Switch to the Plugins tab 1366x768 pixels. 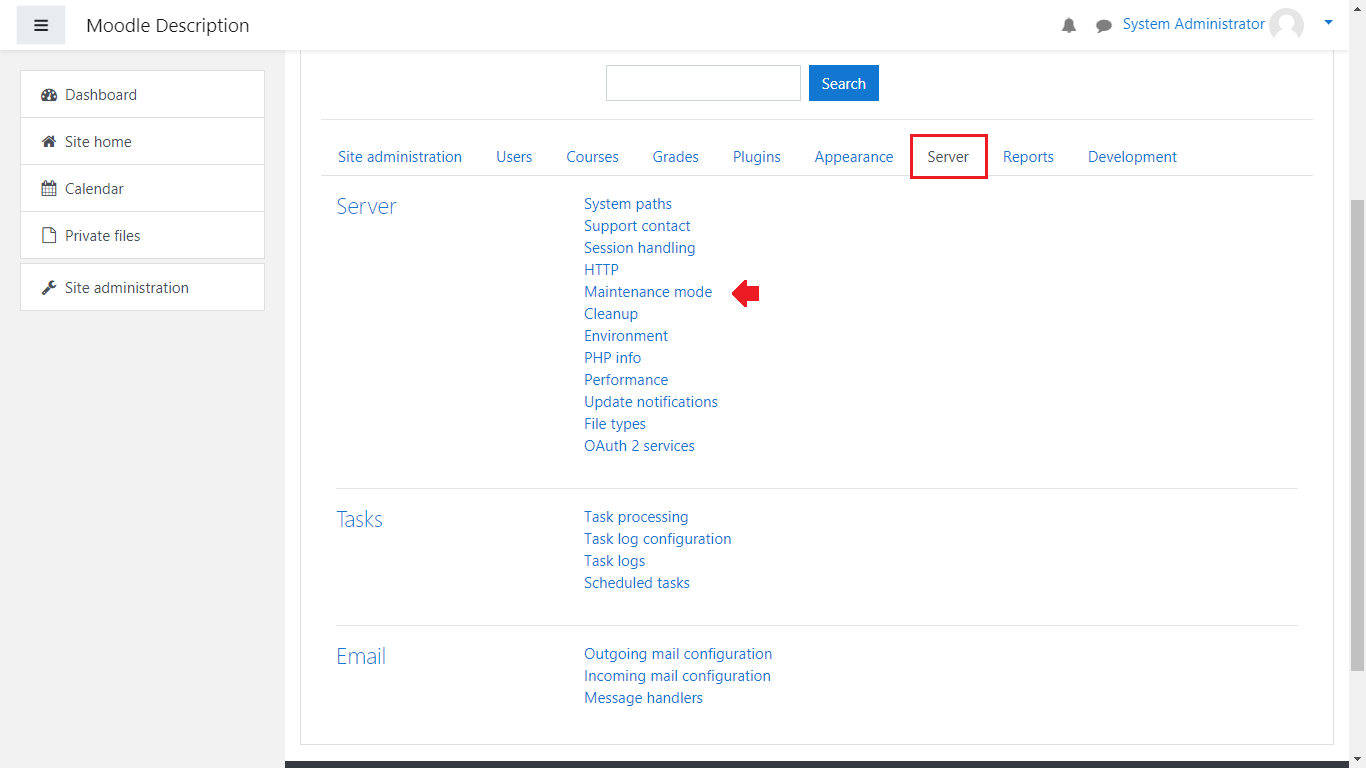tap(756, 157)
